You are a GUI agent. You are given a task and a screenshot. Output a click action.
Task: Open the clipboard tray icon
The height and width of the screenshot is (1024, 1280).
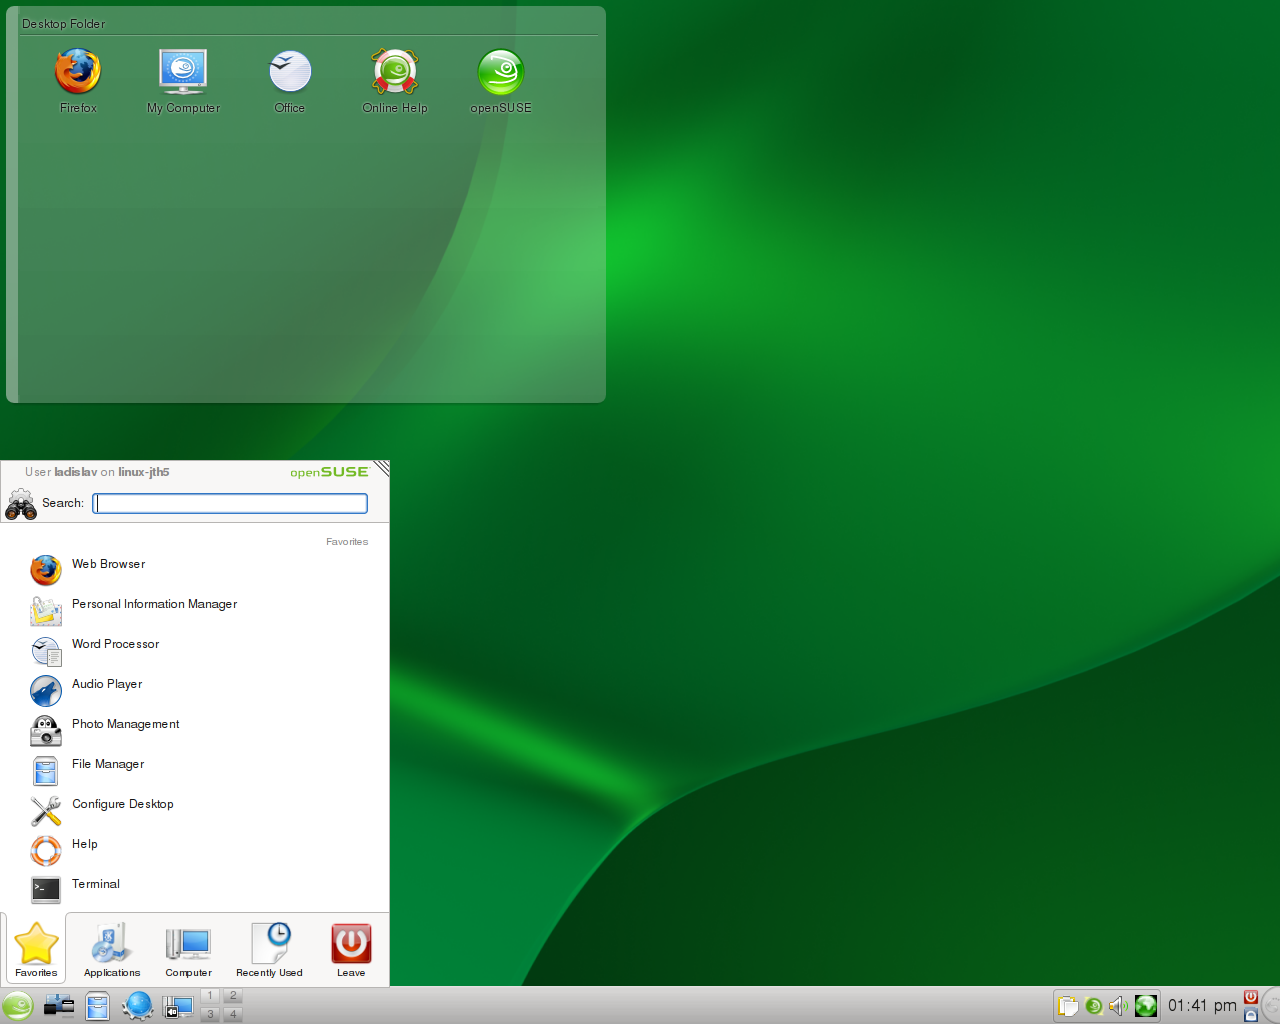point(1068,1006)
